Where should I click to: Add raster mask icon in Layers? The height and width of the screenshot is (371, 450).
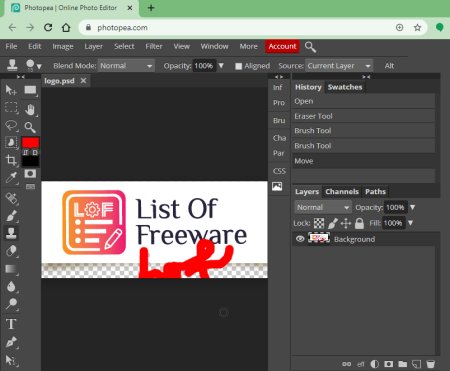(x=388, y=364)
